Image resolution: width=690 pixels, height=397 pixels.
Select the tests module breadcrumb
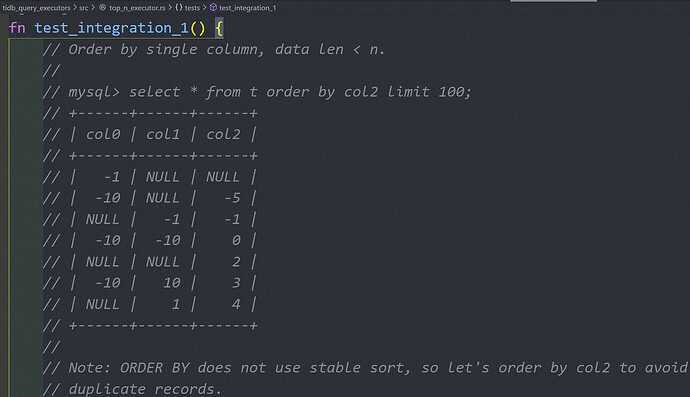point(192,8)
